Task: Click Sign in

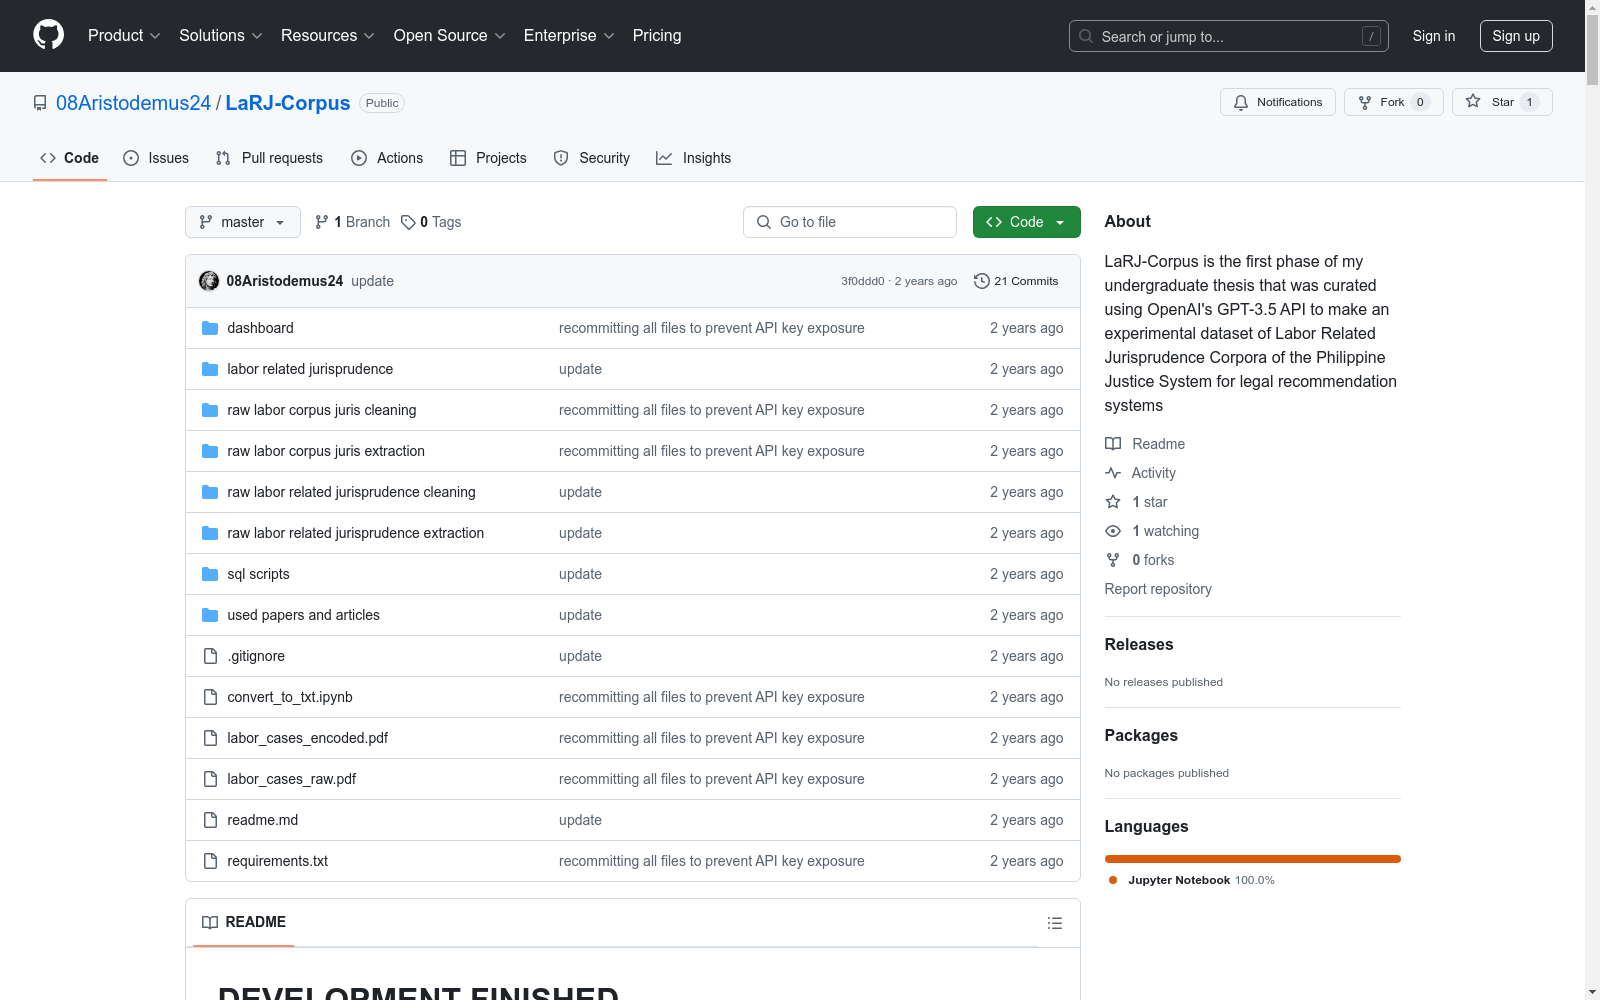Action: pyautogui.click(x=1434, y=36)
